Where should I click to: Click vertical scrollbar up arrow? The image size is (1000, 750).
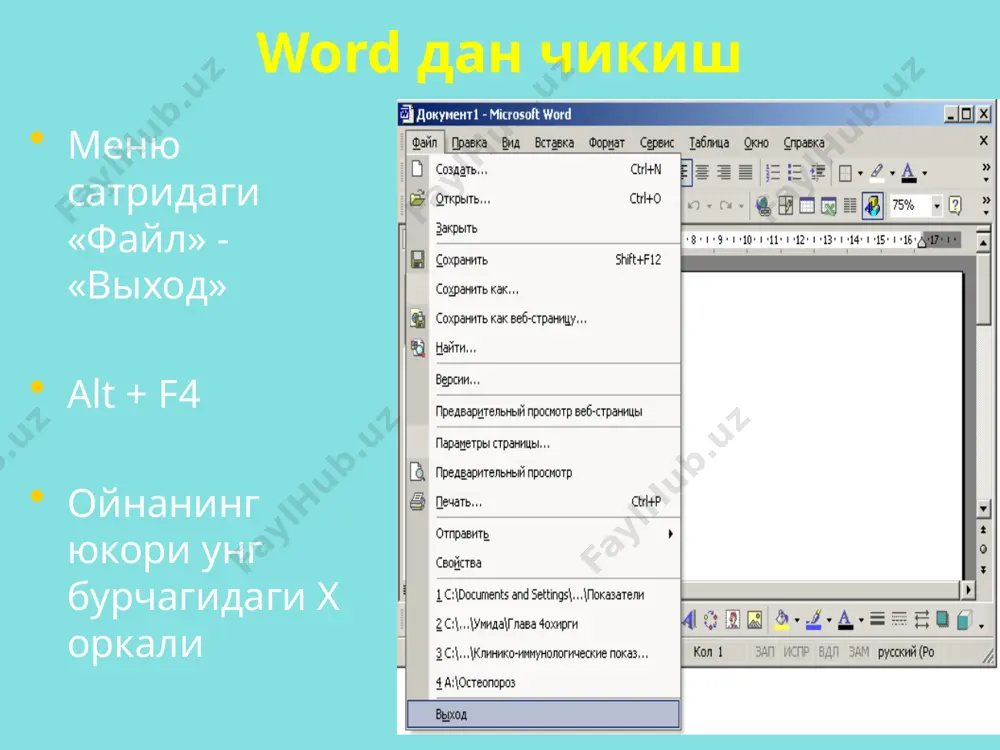tap(983, 243)
